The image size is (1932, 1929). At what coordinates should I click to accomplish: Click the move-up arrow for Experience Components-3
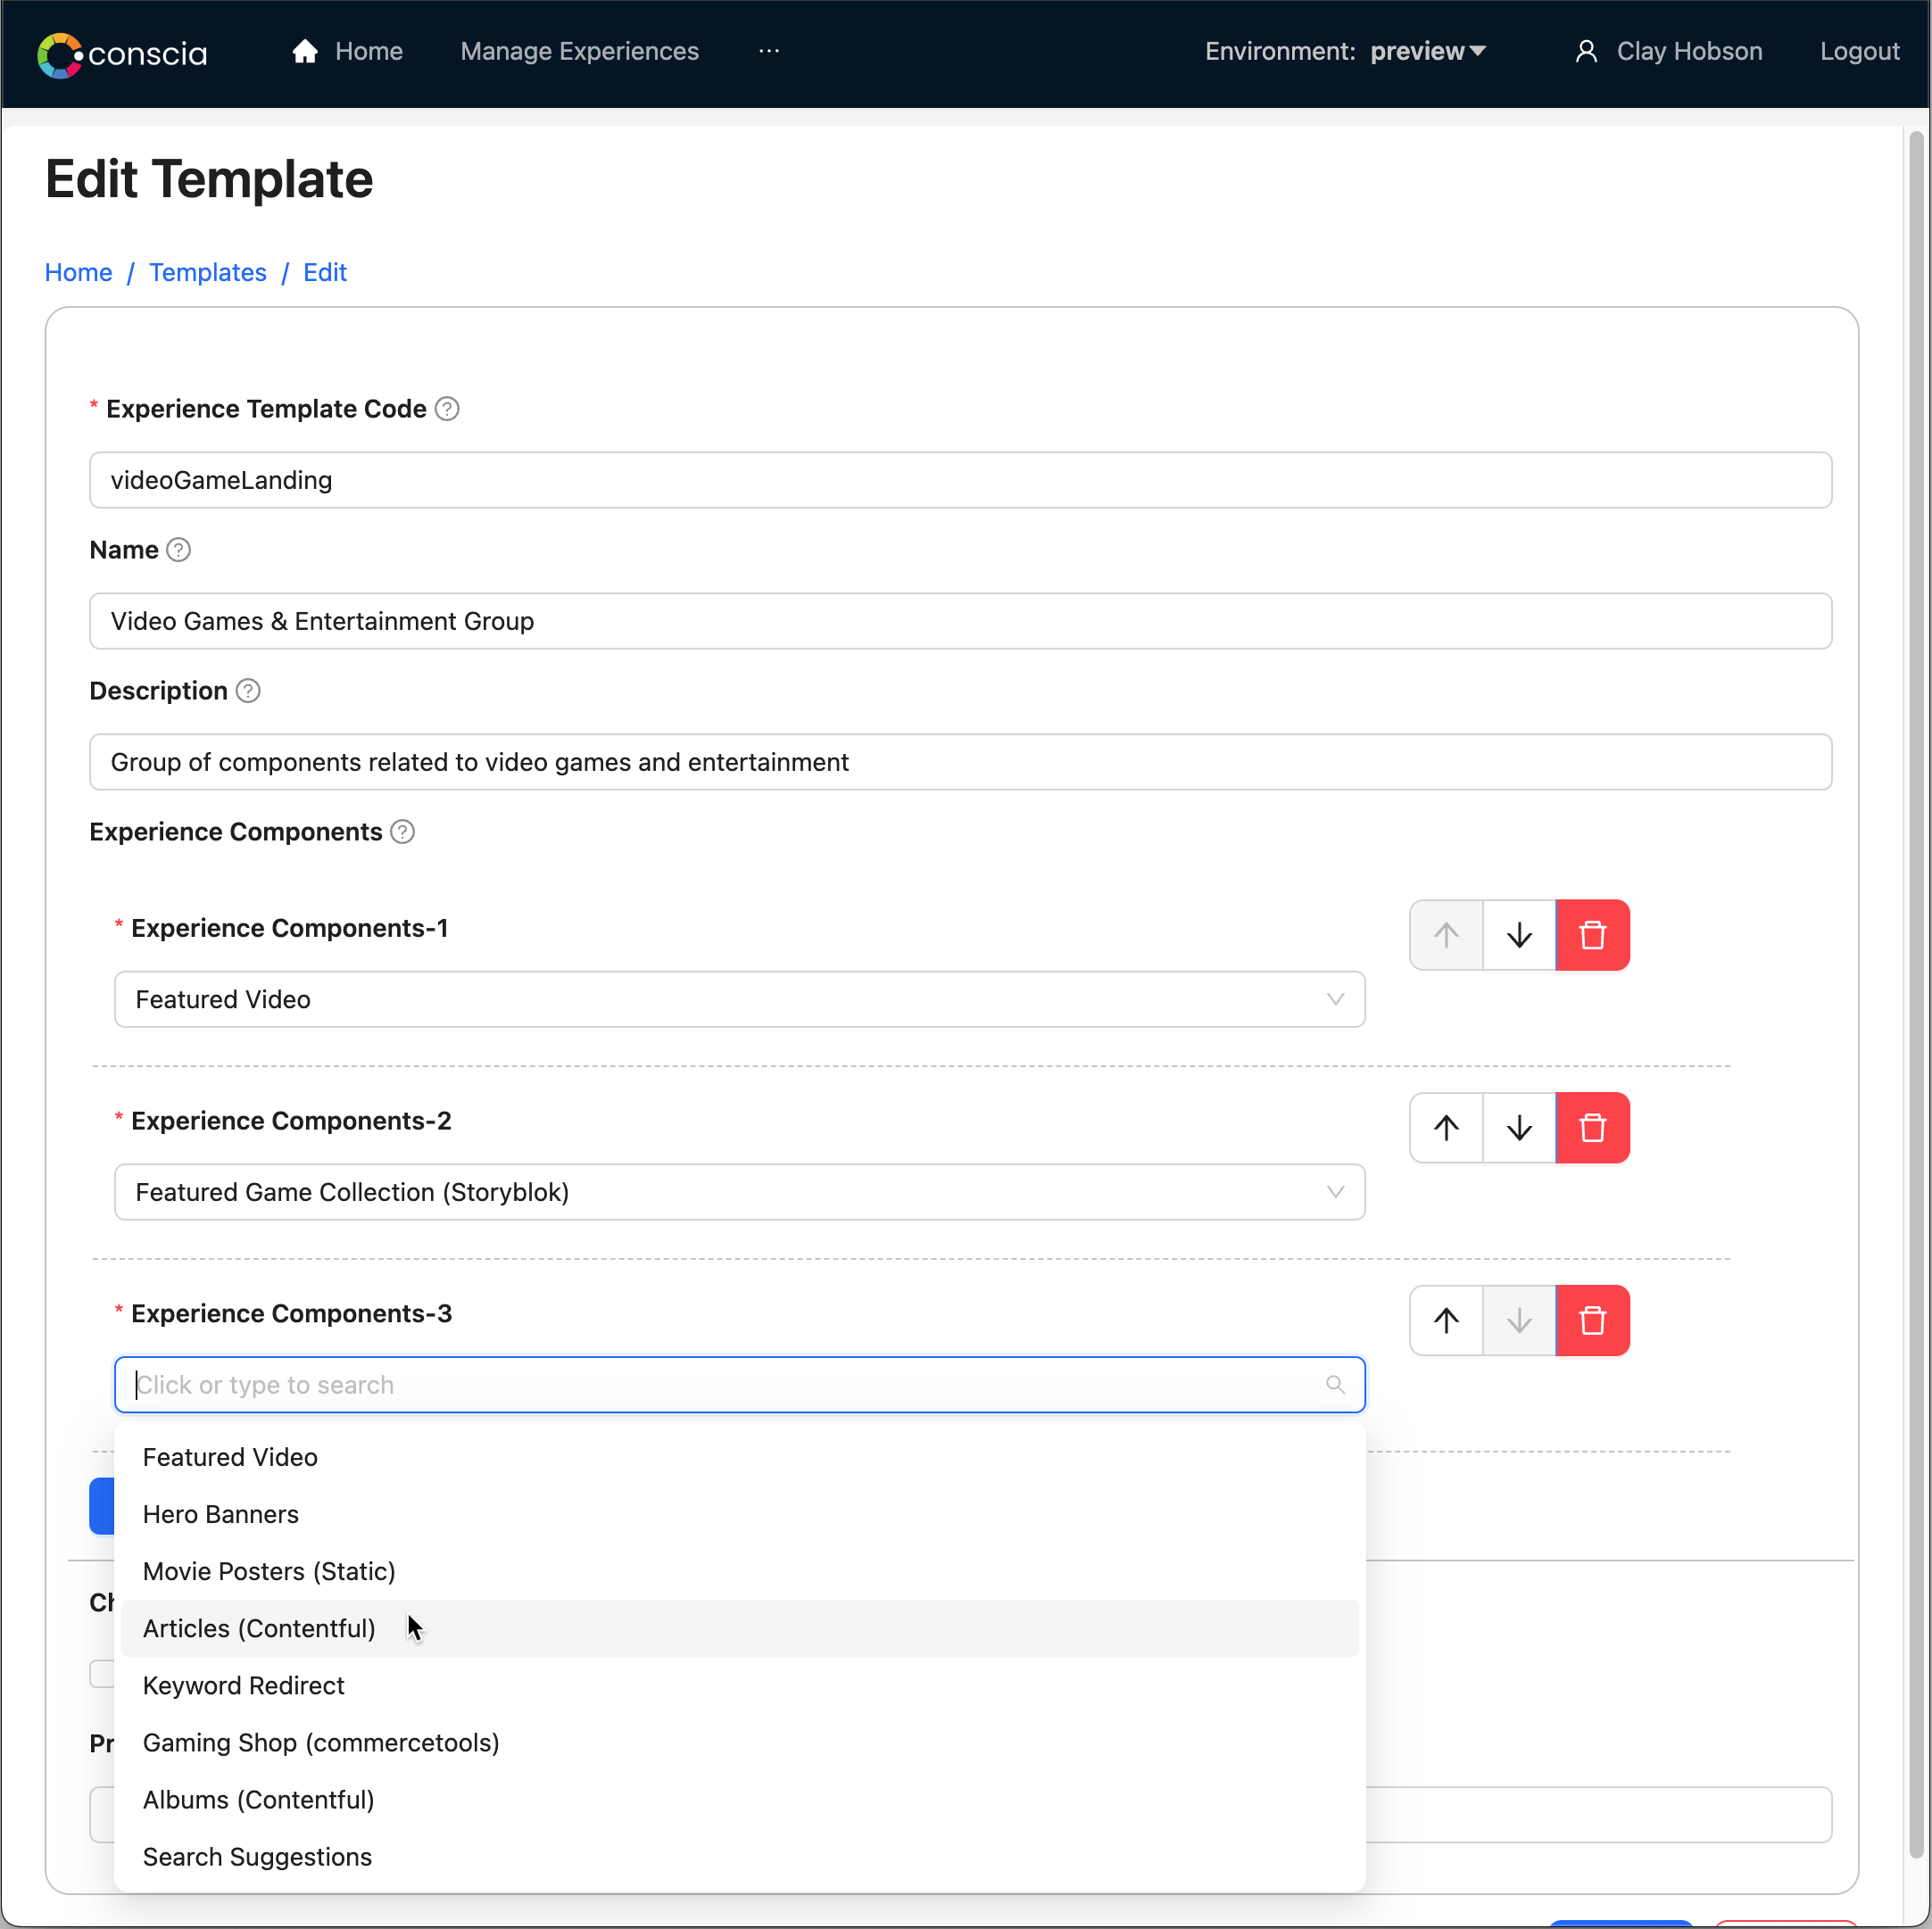1447,1320
